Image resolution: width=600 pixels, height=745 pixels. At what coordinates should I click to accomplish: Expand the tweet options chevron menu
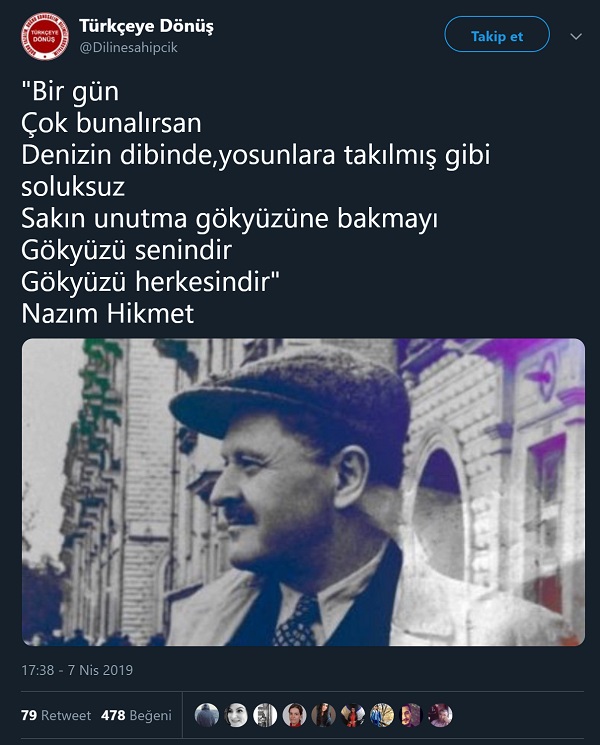576,37
